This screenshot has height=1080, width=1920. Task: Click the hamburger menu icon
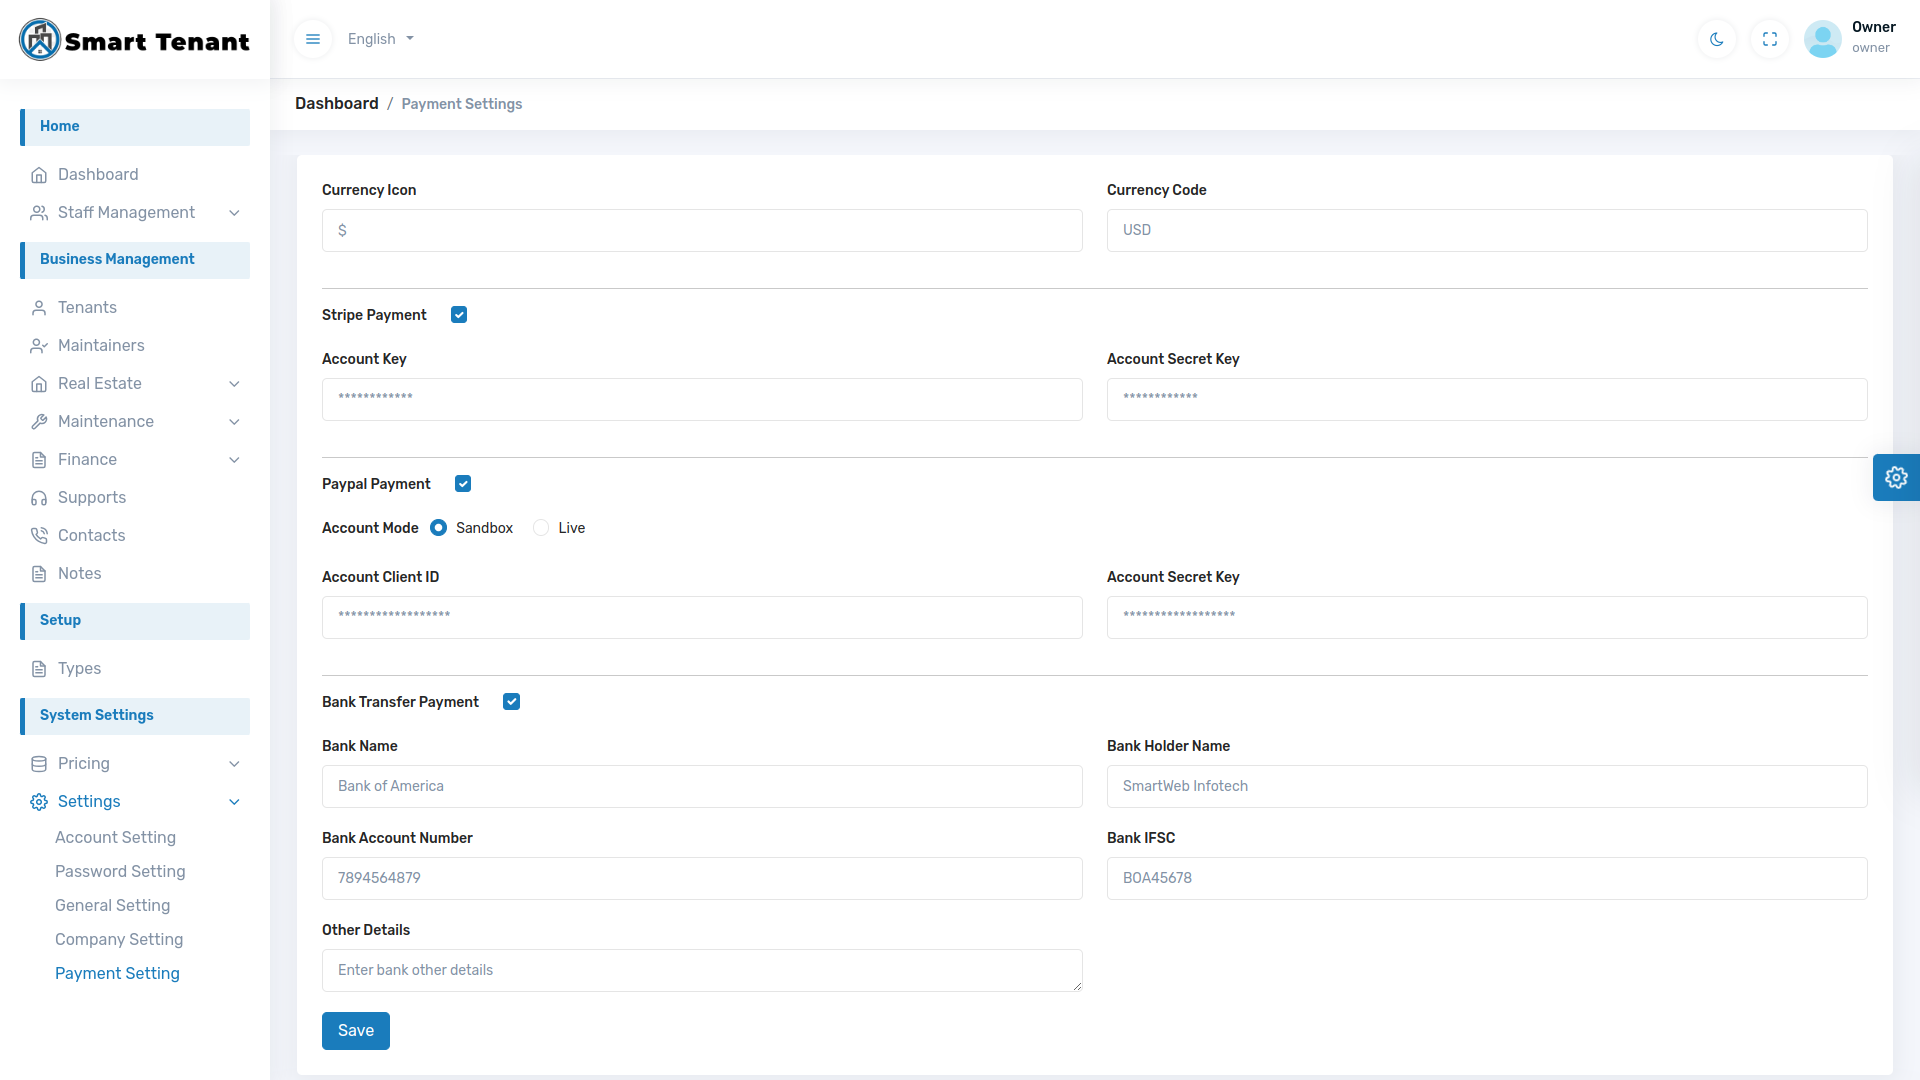313,39
